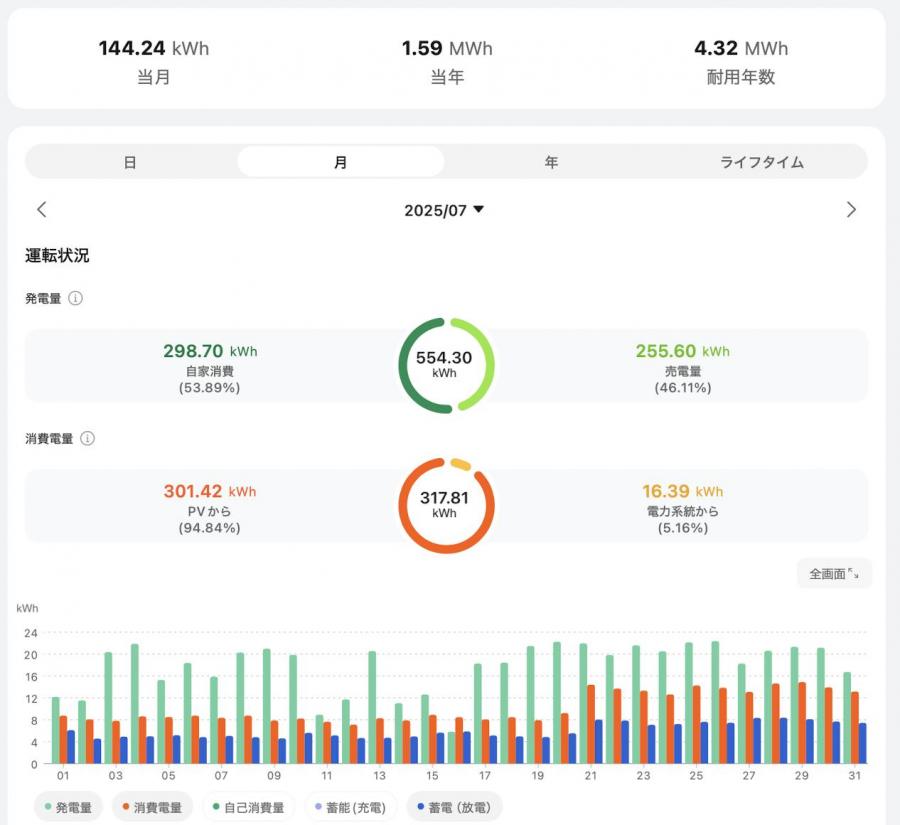Toggle 発電量 legend series
The width and height of the screenshot is (900, 825).
[x=68, y=807]
